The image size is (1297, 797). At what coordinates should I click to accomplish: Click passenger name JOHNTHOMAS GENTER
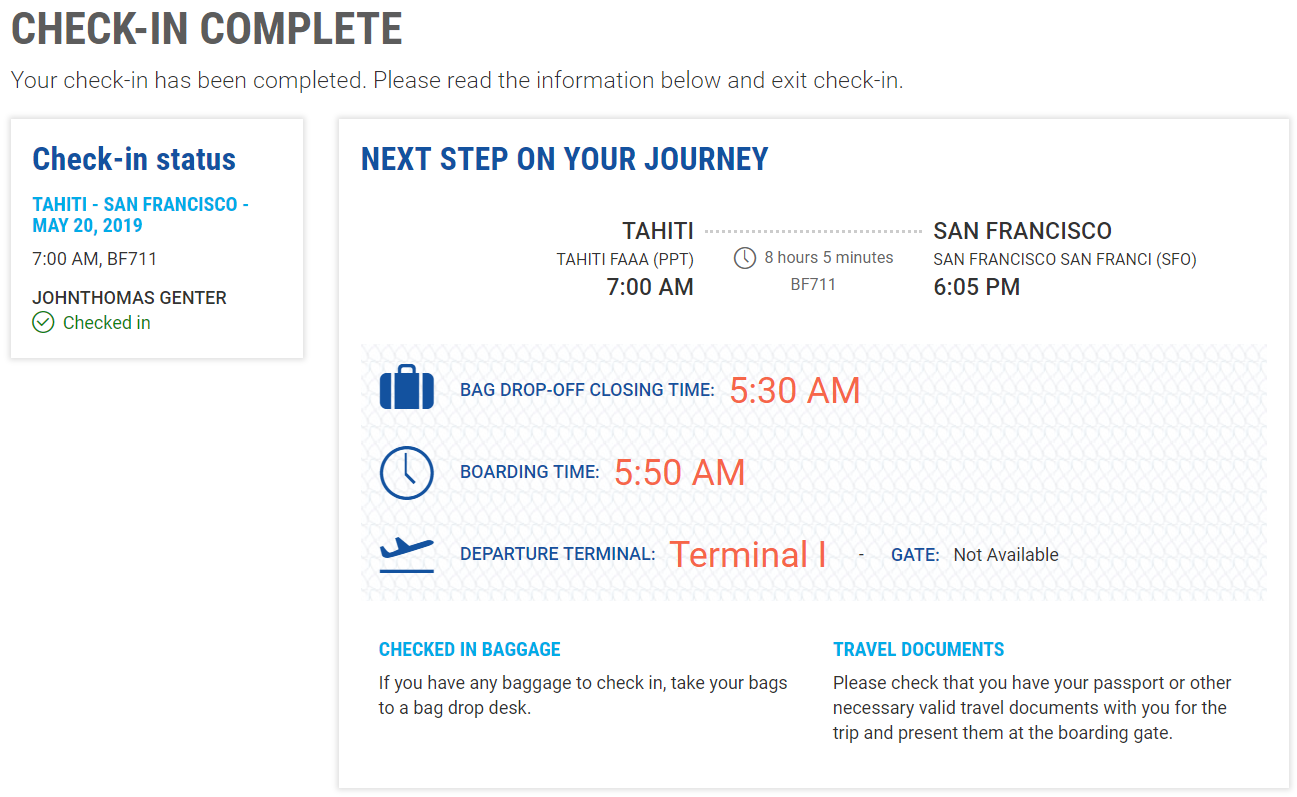coord(129,298)
